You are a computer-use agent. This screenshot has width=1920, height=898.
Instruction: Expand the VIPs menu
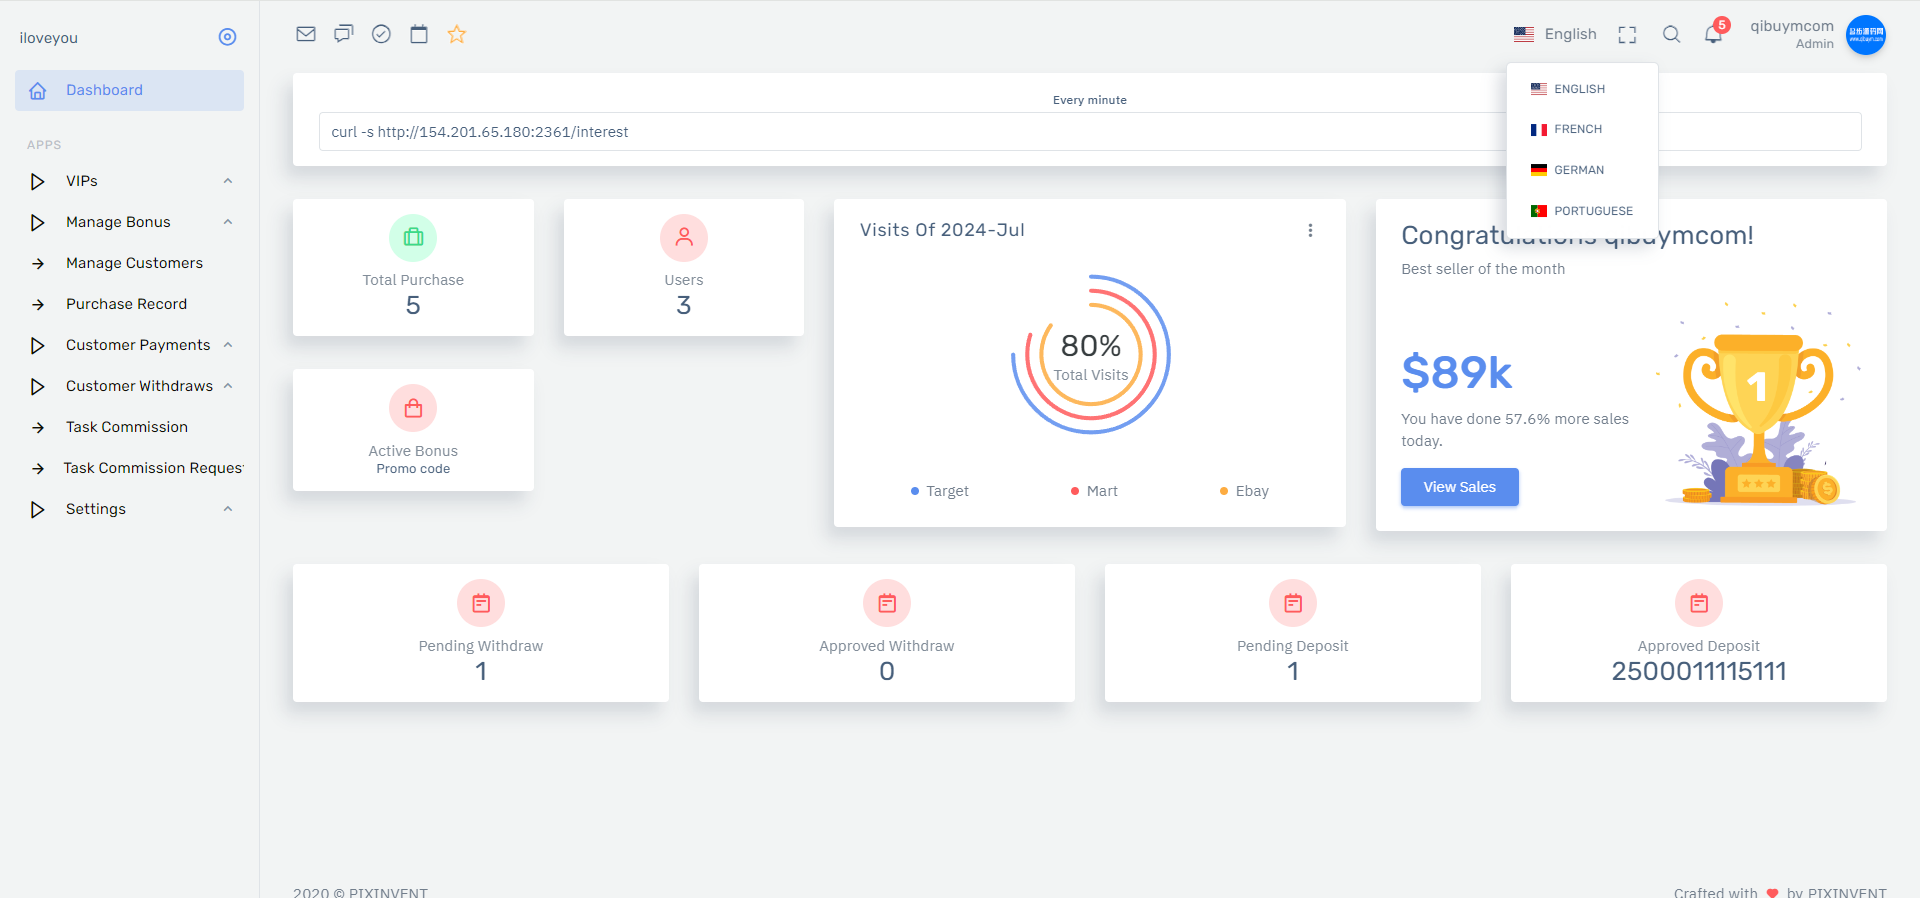click(x=130, y=181)
